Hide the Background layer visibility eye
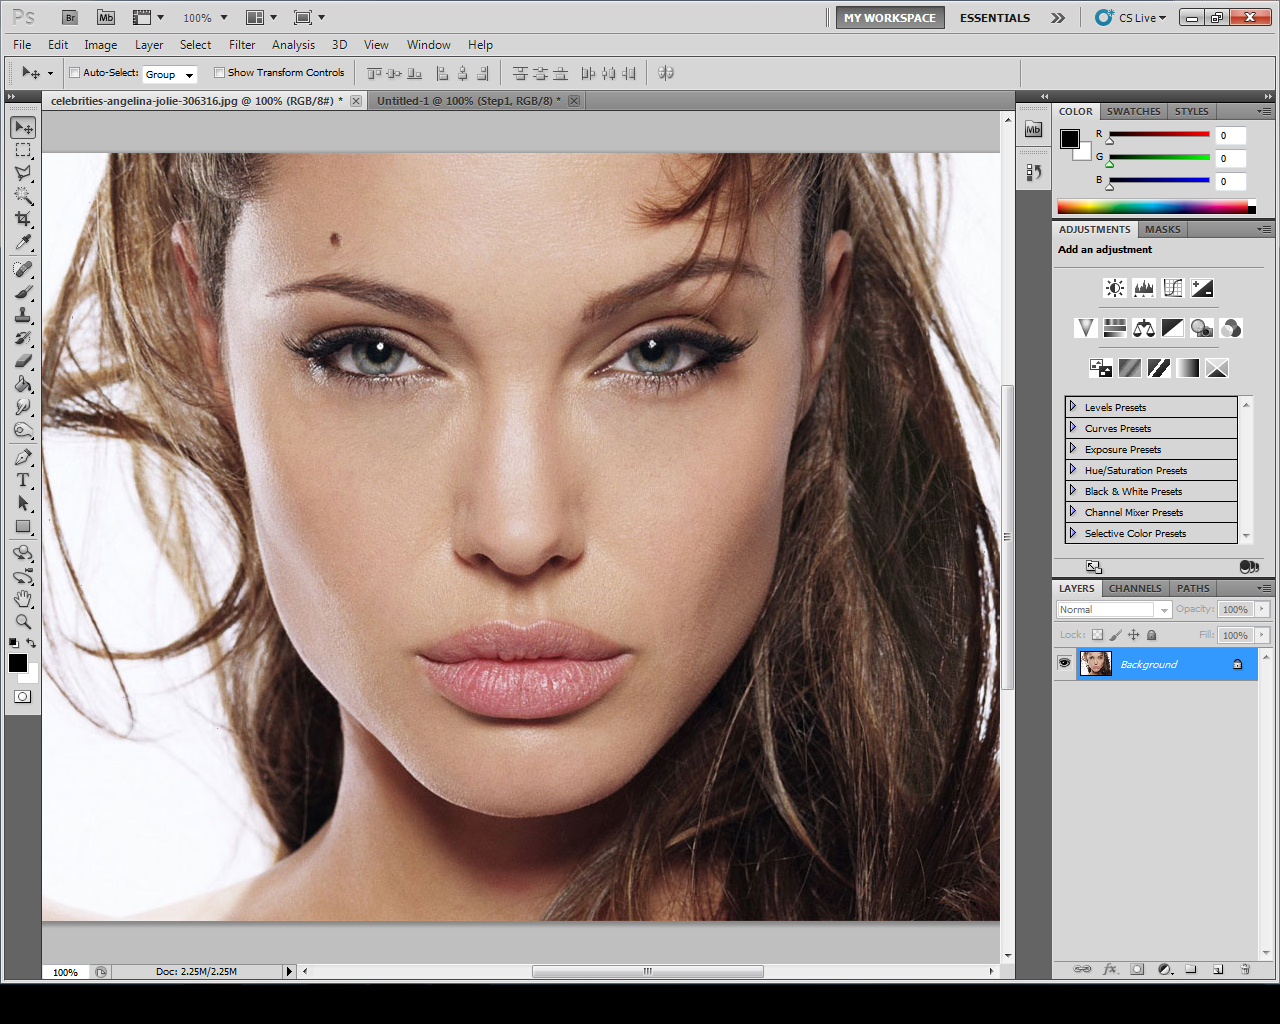 click(x=1064, y=664)
